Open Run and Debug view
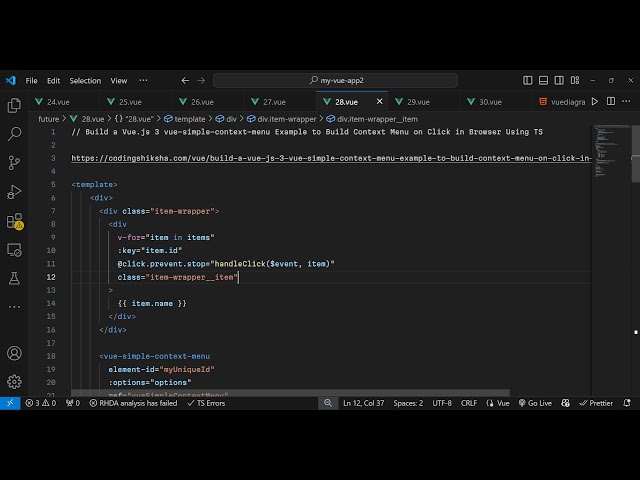 click(x=14, y=192)
